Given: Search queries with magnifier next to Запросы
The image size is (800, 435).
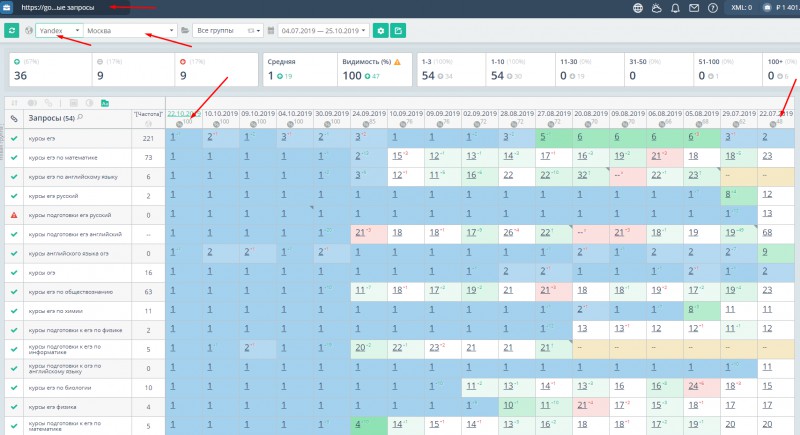Looking at the screenshot, I should coord(80,118).
